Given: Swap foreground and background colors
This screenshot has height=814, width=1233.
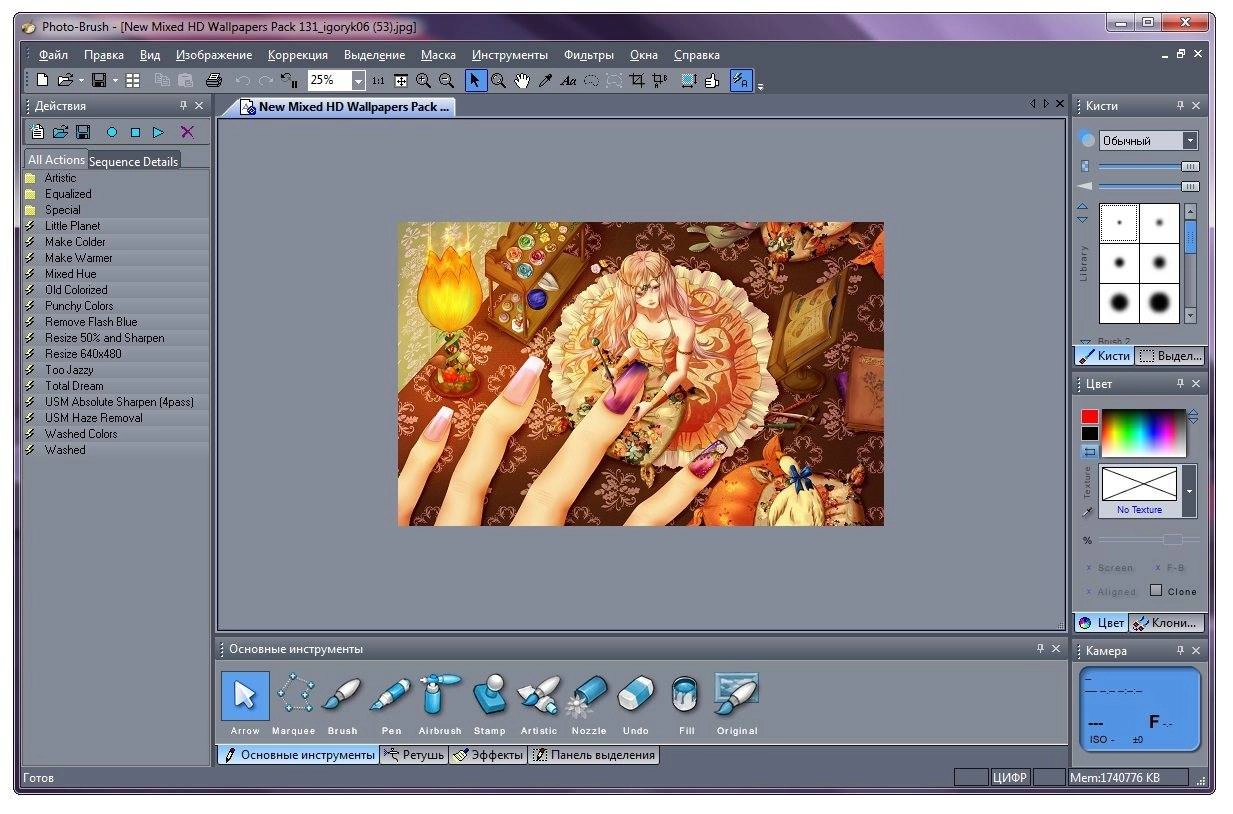Looking at the screenshot, I should pyautogui.click(x=1089, y=452).
